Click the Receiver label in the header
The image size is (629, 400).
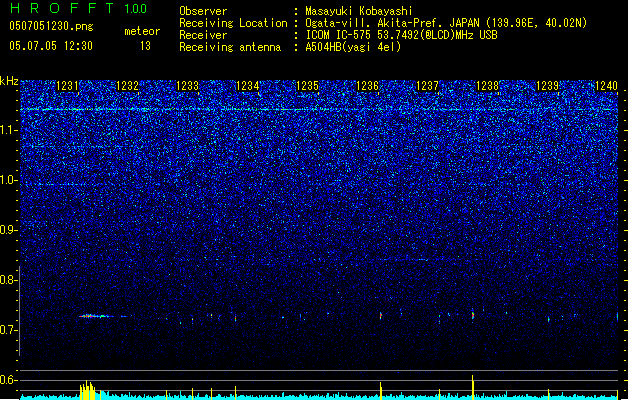203,35
